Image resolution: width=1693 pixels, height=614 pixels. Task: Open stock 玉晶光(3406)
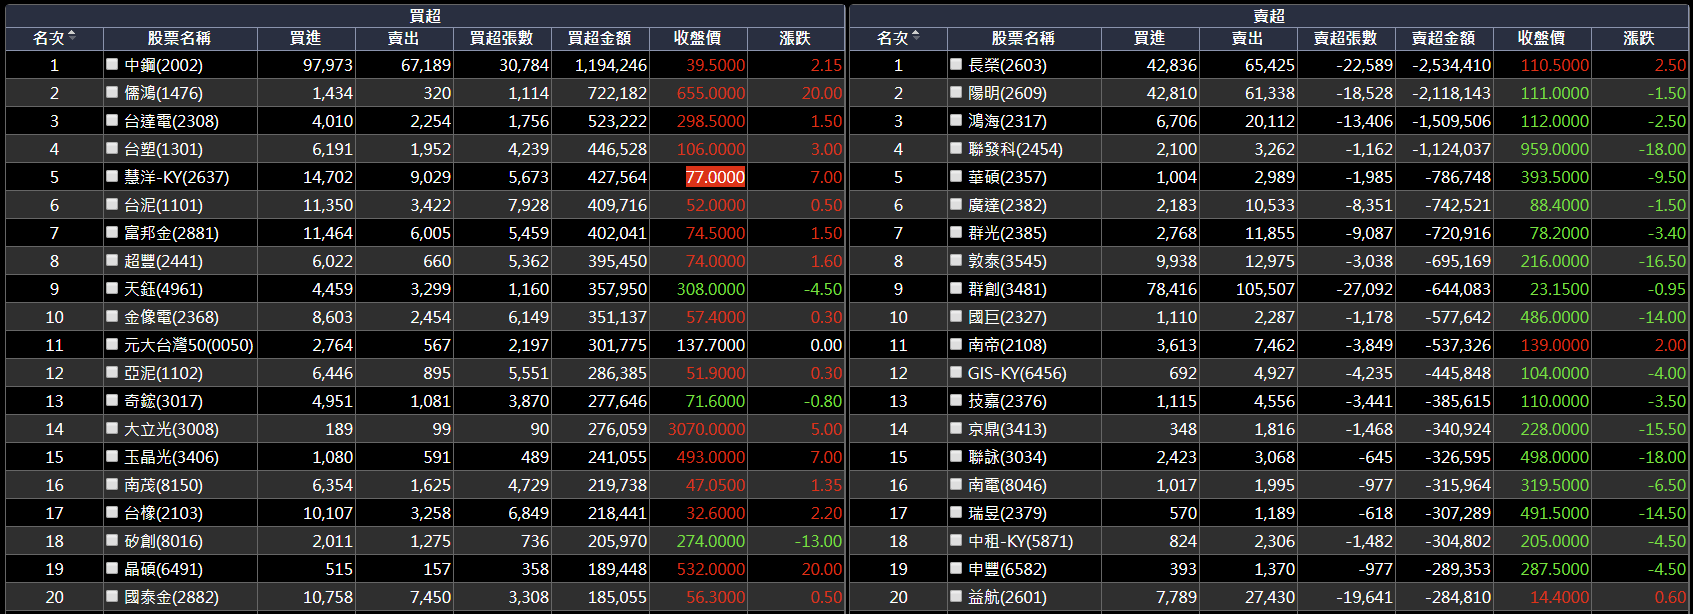[171, 457]
